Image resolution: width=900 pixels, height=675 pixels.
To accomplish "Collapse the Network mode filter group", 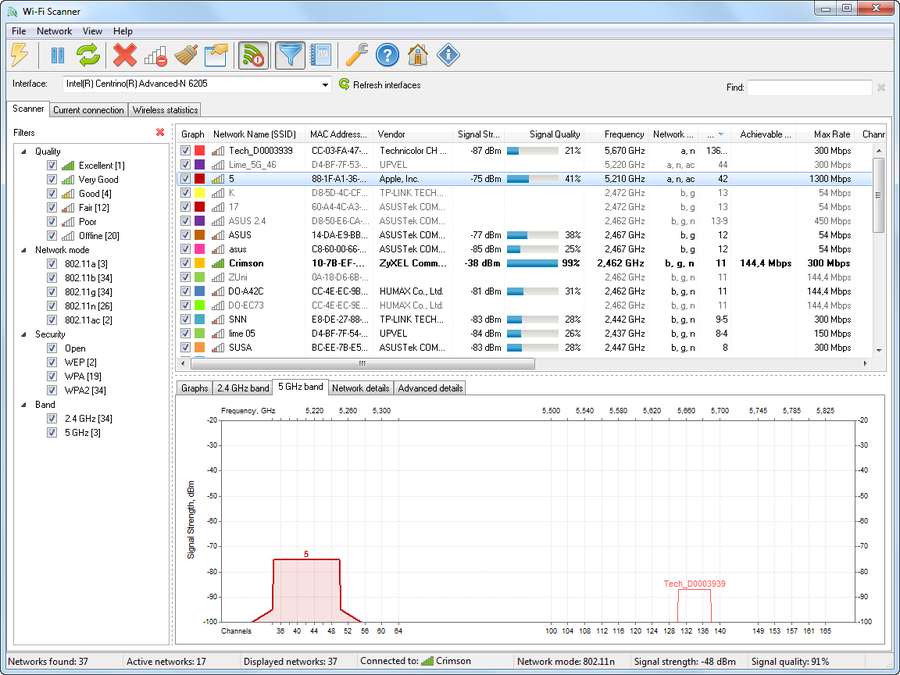I will click(x=24, y=250).
